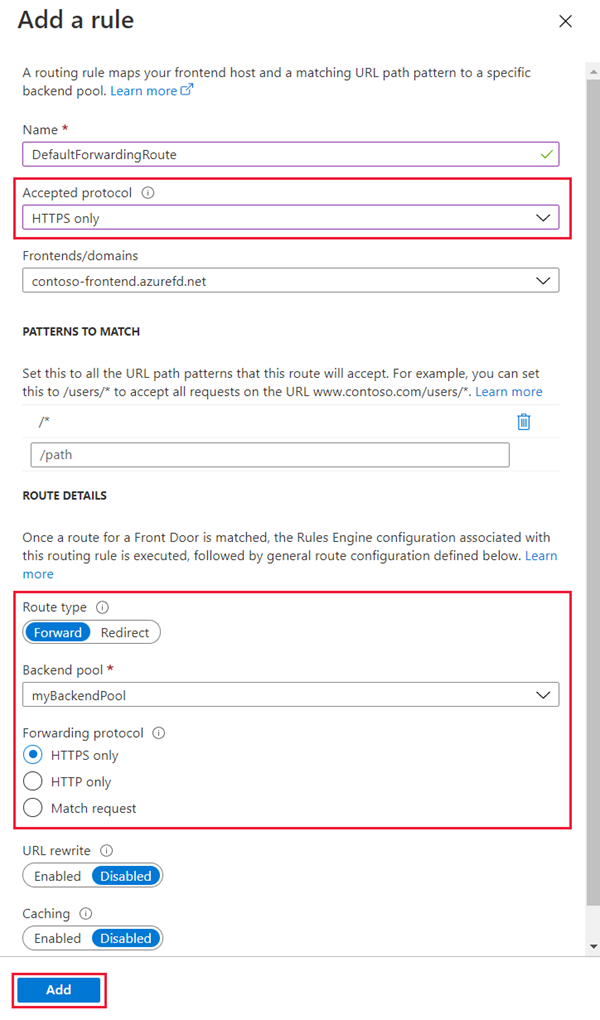Click the Caching info icon
This screenshot has height=1020, width=600.
[x=82, y=913]
